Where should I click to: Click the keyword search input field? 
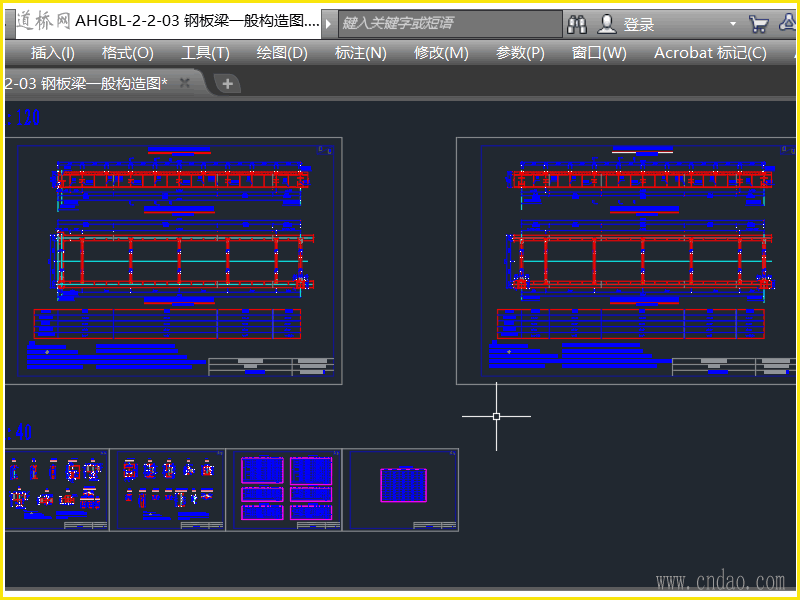click(450, 23)
